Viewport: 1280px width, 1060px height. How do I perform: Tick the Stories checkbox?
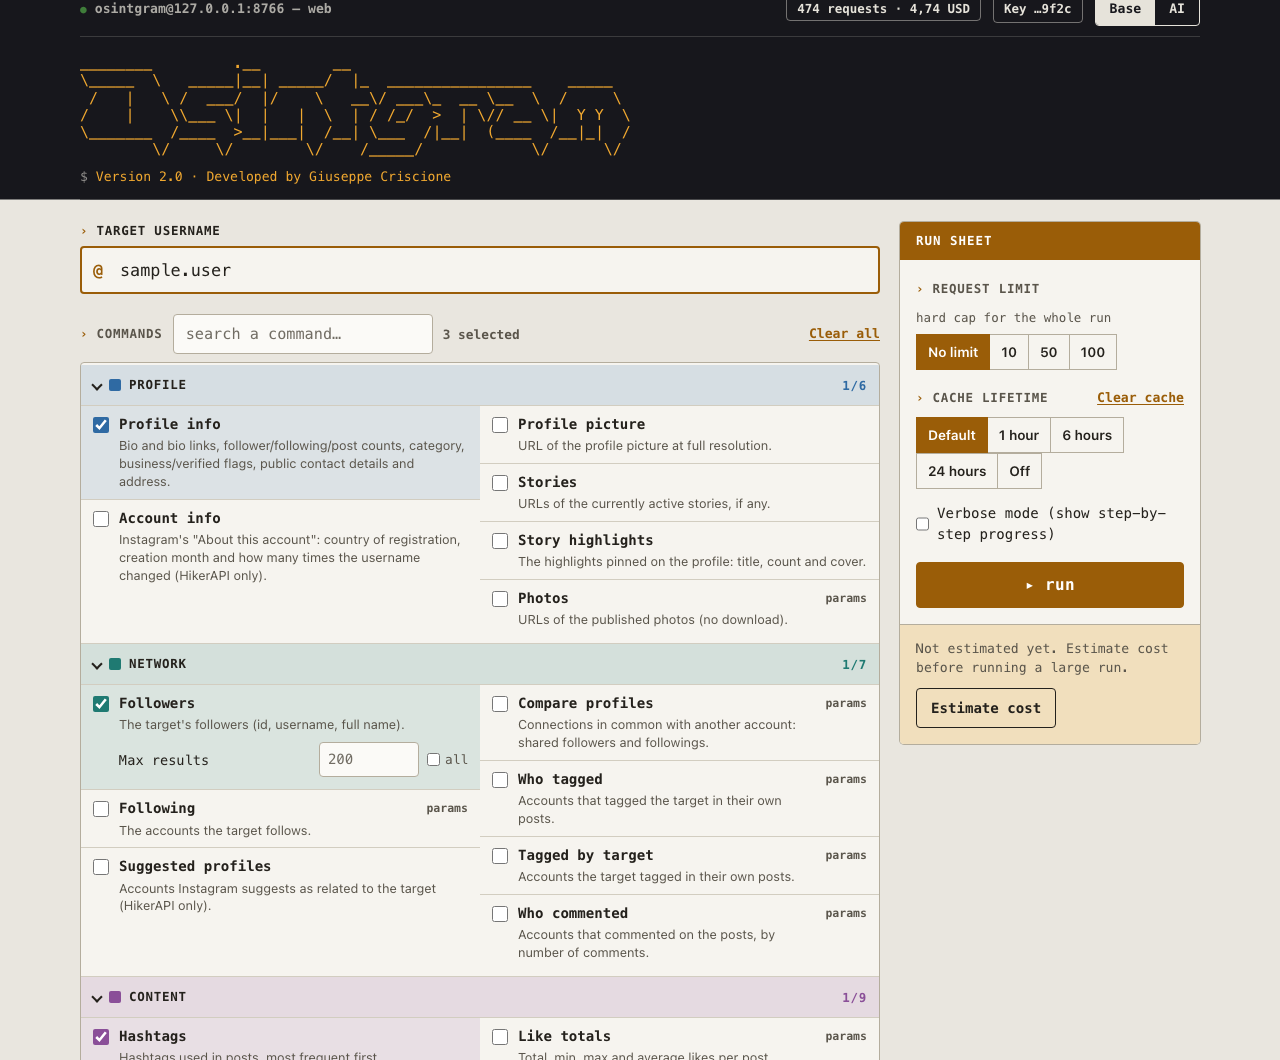(500, 483)
